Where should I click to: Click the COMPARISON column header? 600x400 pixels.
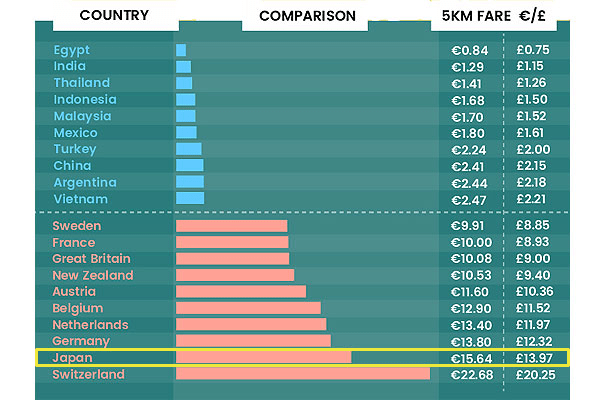(306, 15)
